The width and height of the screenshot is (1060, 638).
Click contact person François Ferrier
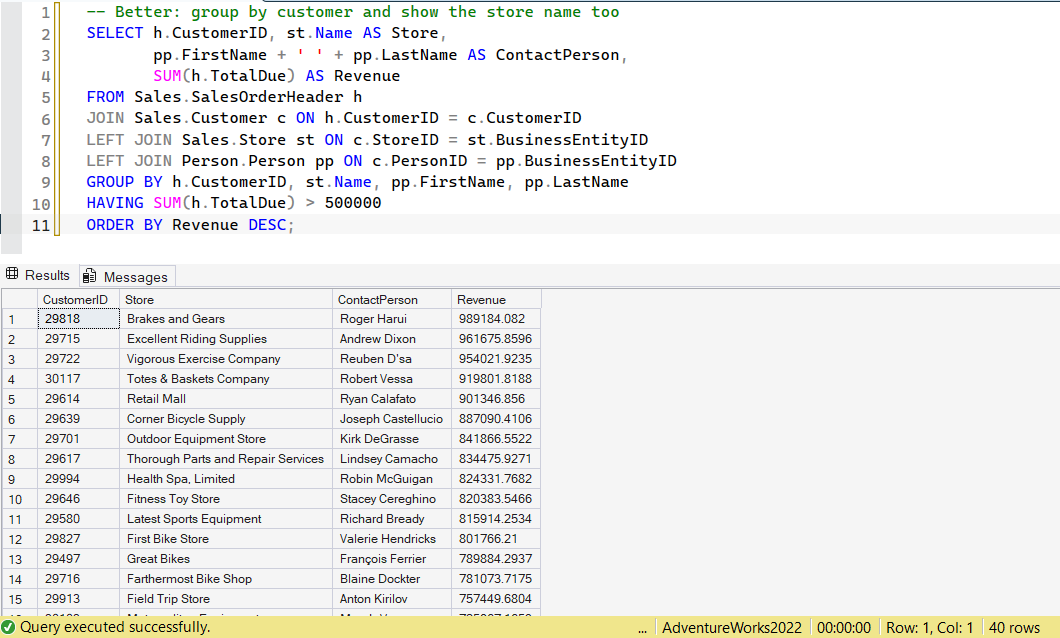point(391,559)
